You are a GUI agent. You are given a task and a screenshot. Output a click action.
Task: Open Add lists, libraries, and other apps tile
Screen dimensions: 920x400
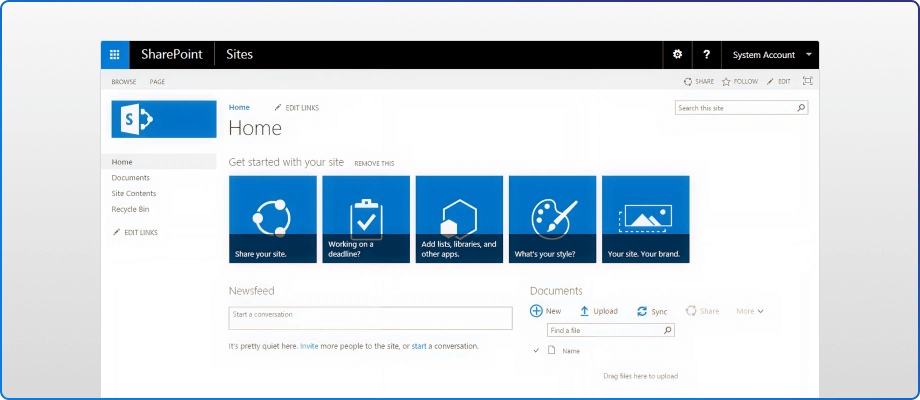pyautogui.click(x=459, y=219)
